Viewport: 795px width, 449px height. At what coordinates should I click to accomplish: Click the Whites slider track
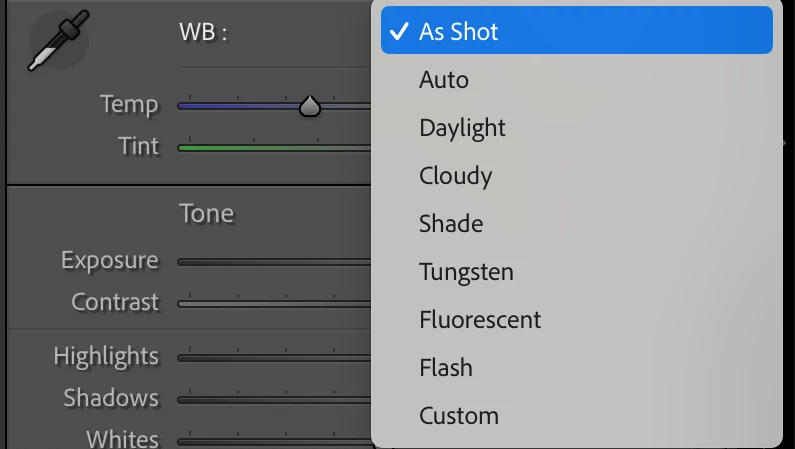click(273, 440)
